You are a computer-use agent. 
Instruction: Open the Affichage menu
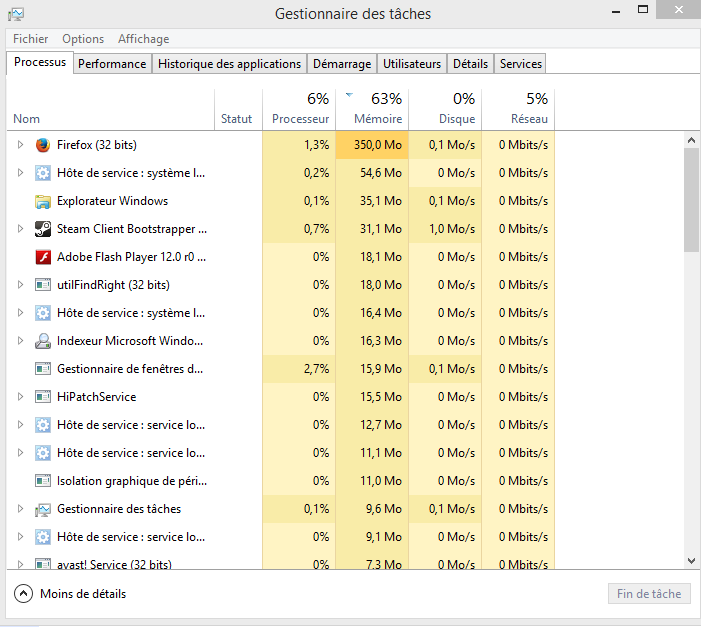coord(144,39)
